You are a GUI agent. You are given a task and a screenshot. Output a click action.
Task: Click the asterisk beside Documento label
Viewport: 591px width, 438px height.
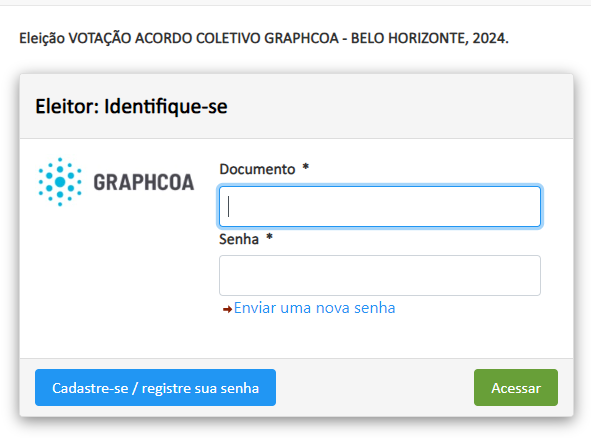point(306,166)
